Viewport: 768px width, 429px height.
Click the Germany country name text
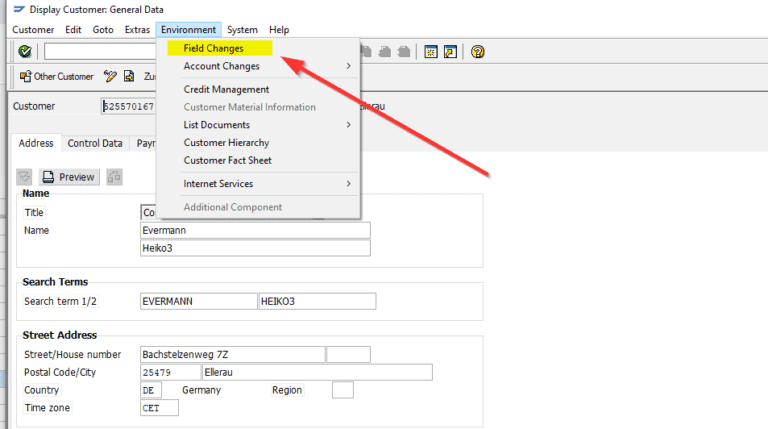[201, 390]
